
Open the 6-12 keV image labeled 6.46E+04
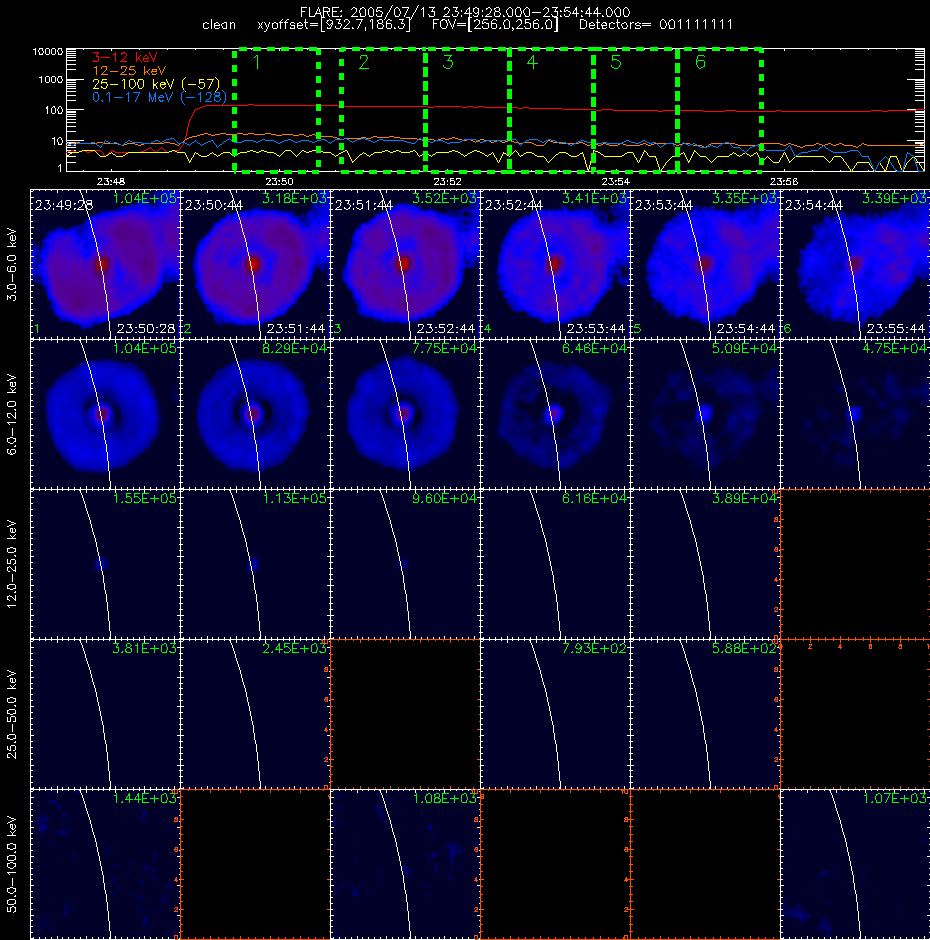click(x=555, y=414)
